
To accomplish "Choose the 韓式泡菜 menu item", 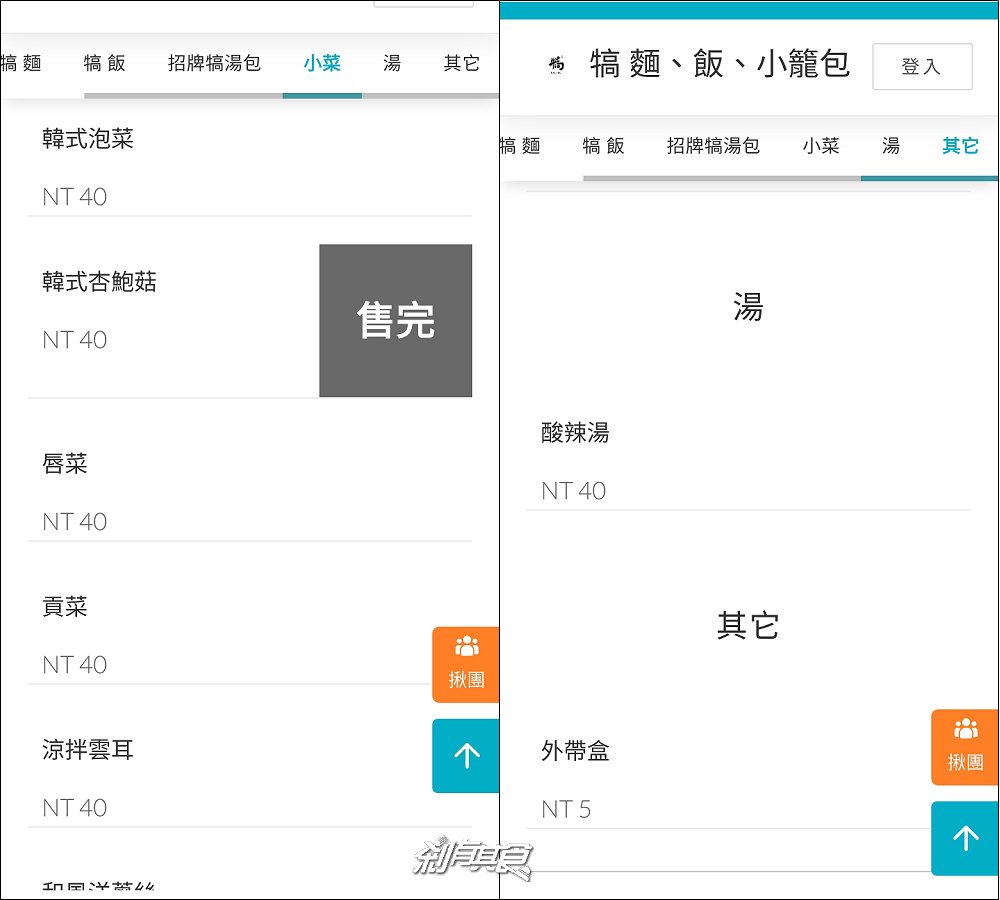I will [x=88, y=140].
